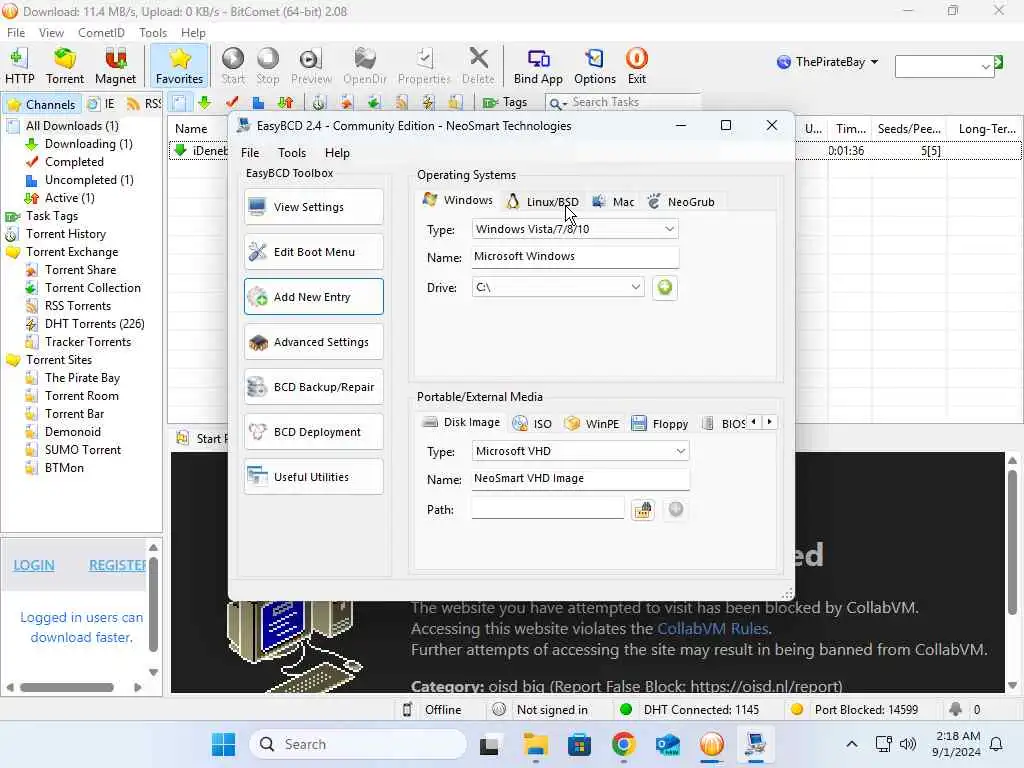Open the EasyBCD Help menu
1024x768 pixels.
point(337,153)
